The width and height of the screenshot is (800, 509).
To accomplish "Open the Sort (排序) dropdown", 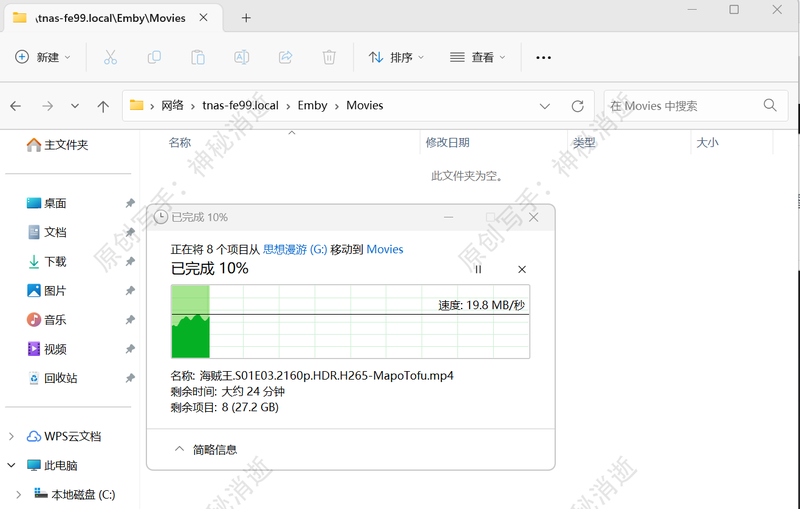I will [x=396, y=57].
